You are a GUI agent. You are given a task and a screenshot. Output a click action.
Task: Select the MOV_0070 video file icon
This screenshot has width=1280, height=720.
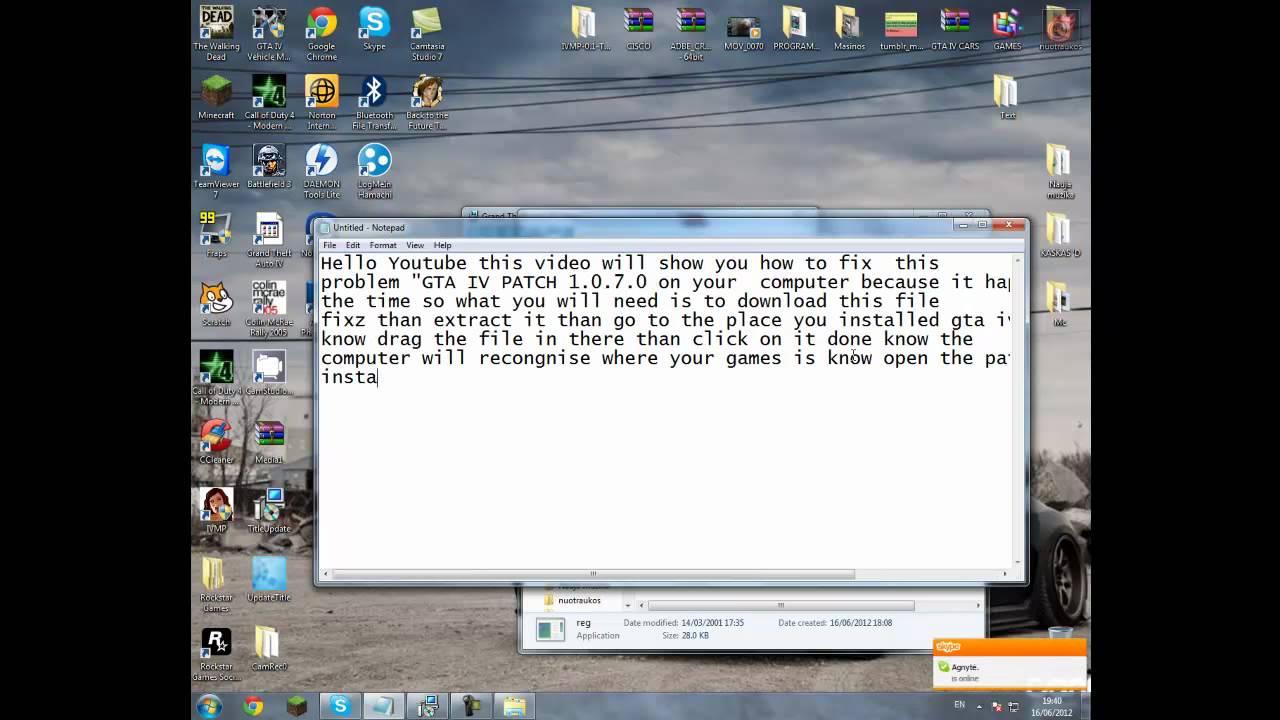click(x=743, y=28)
